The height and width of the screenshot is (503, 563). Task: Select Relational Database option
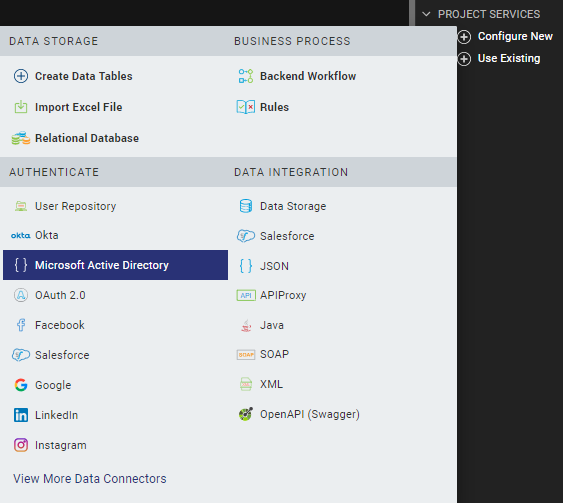coord(87,138)
